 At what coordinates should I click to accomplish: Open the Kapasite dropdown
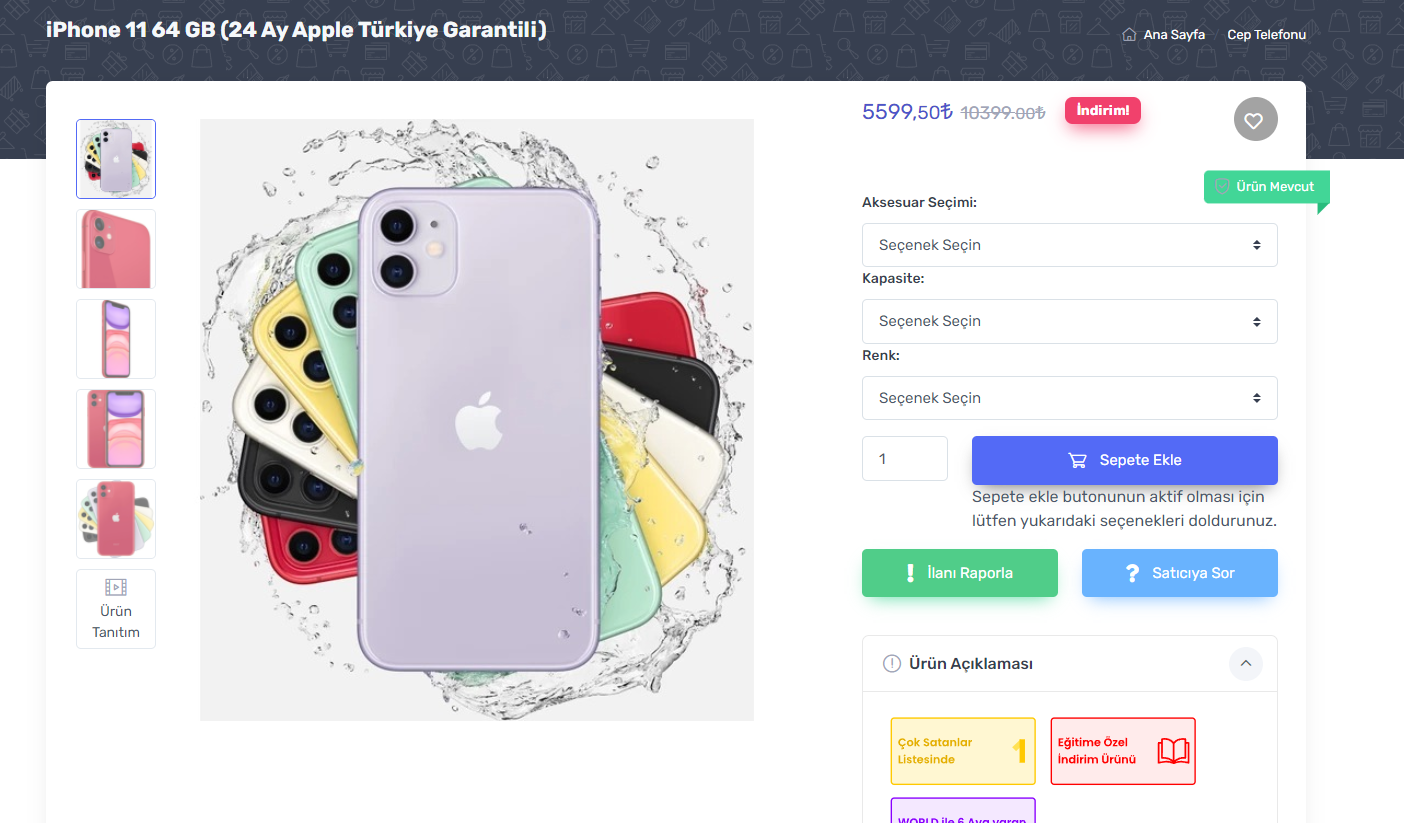pos(1069,321)
